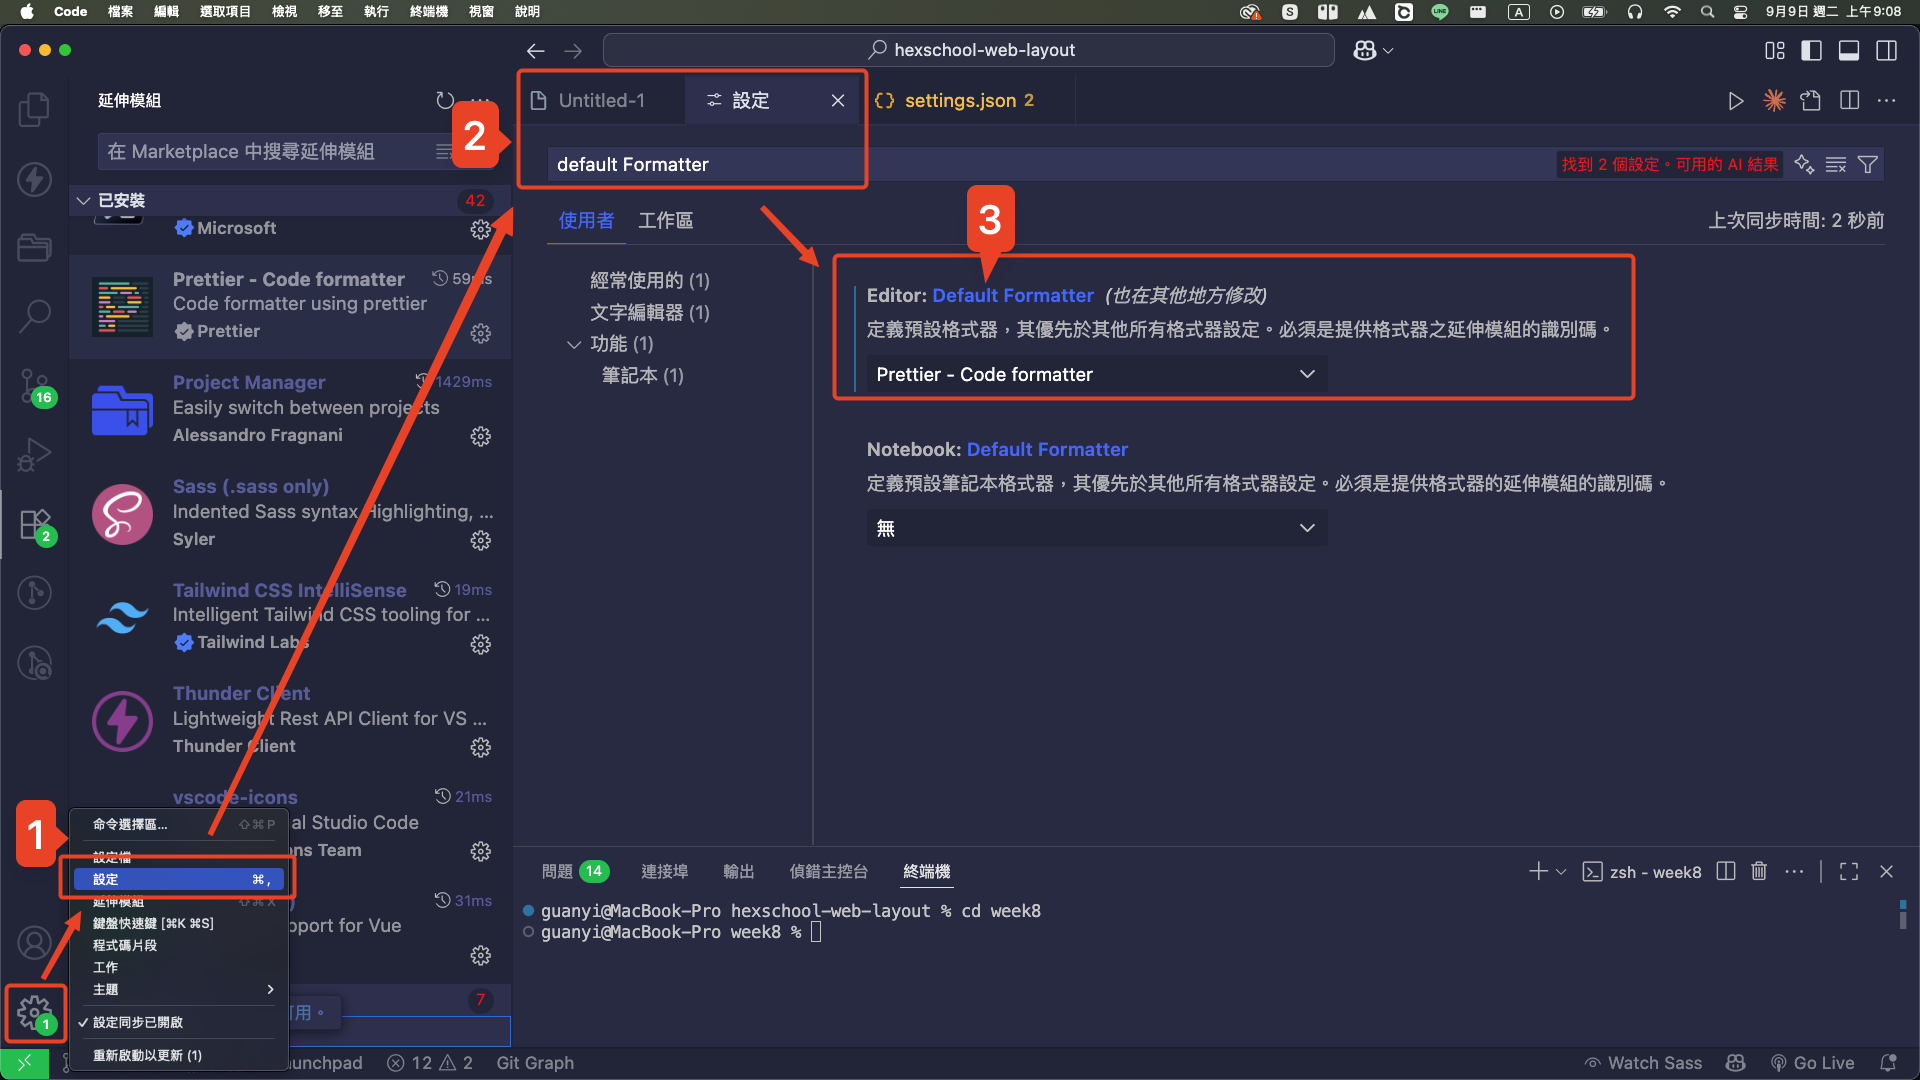Choose 鍵盤快速鍵 menu entry
Viewport: 1920px width, 1080px height.
(x=178, y=923)
